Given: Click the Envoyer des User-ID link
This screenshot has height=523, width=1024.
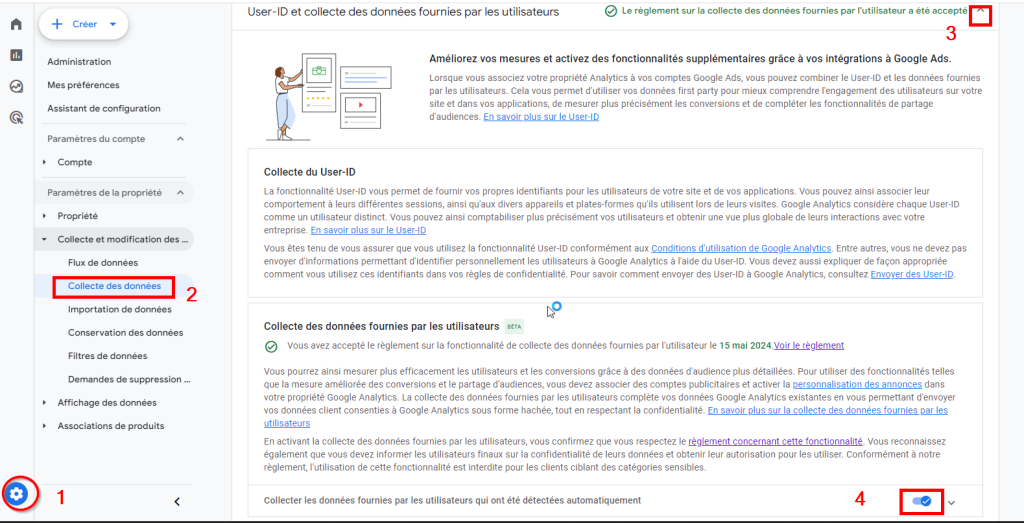Looking at the screenshot, I should 911,274.
